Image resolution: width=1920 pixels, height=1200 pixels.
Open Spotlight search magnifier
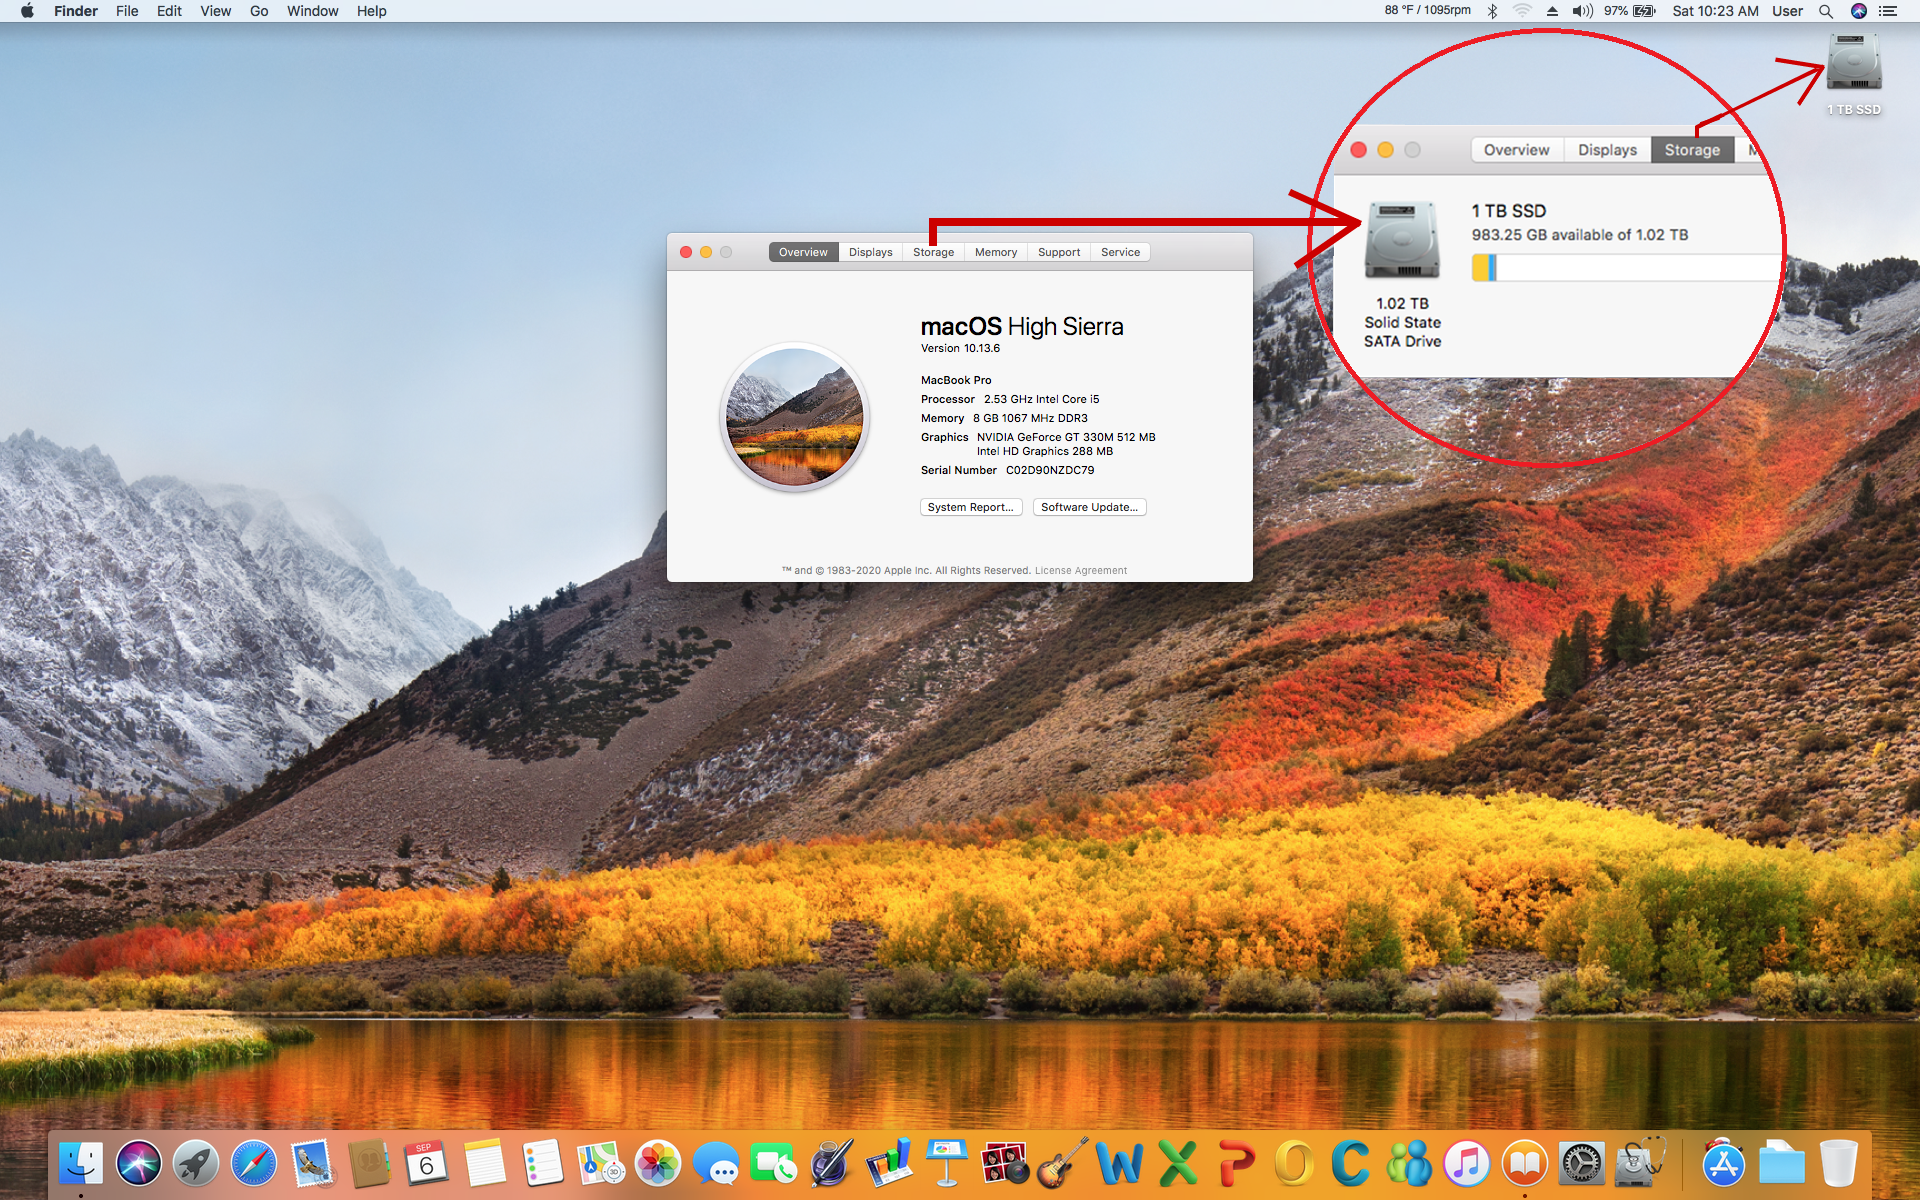click(x=1826, y=11)
